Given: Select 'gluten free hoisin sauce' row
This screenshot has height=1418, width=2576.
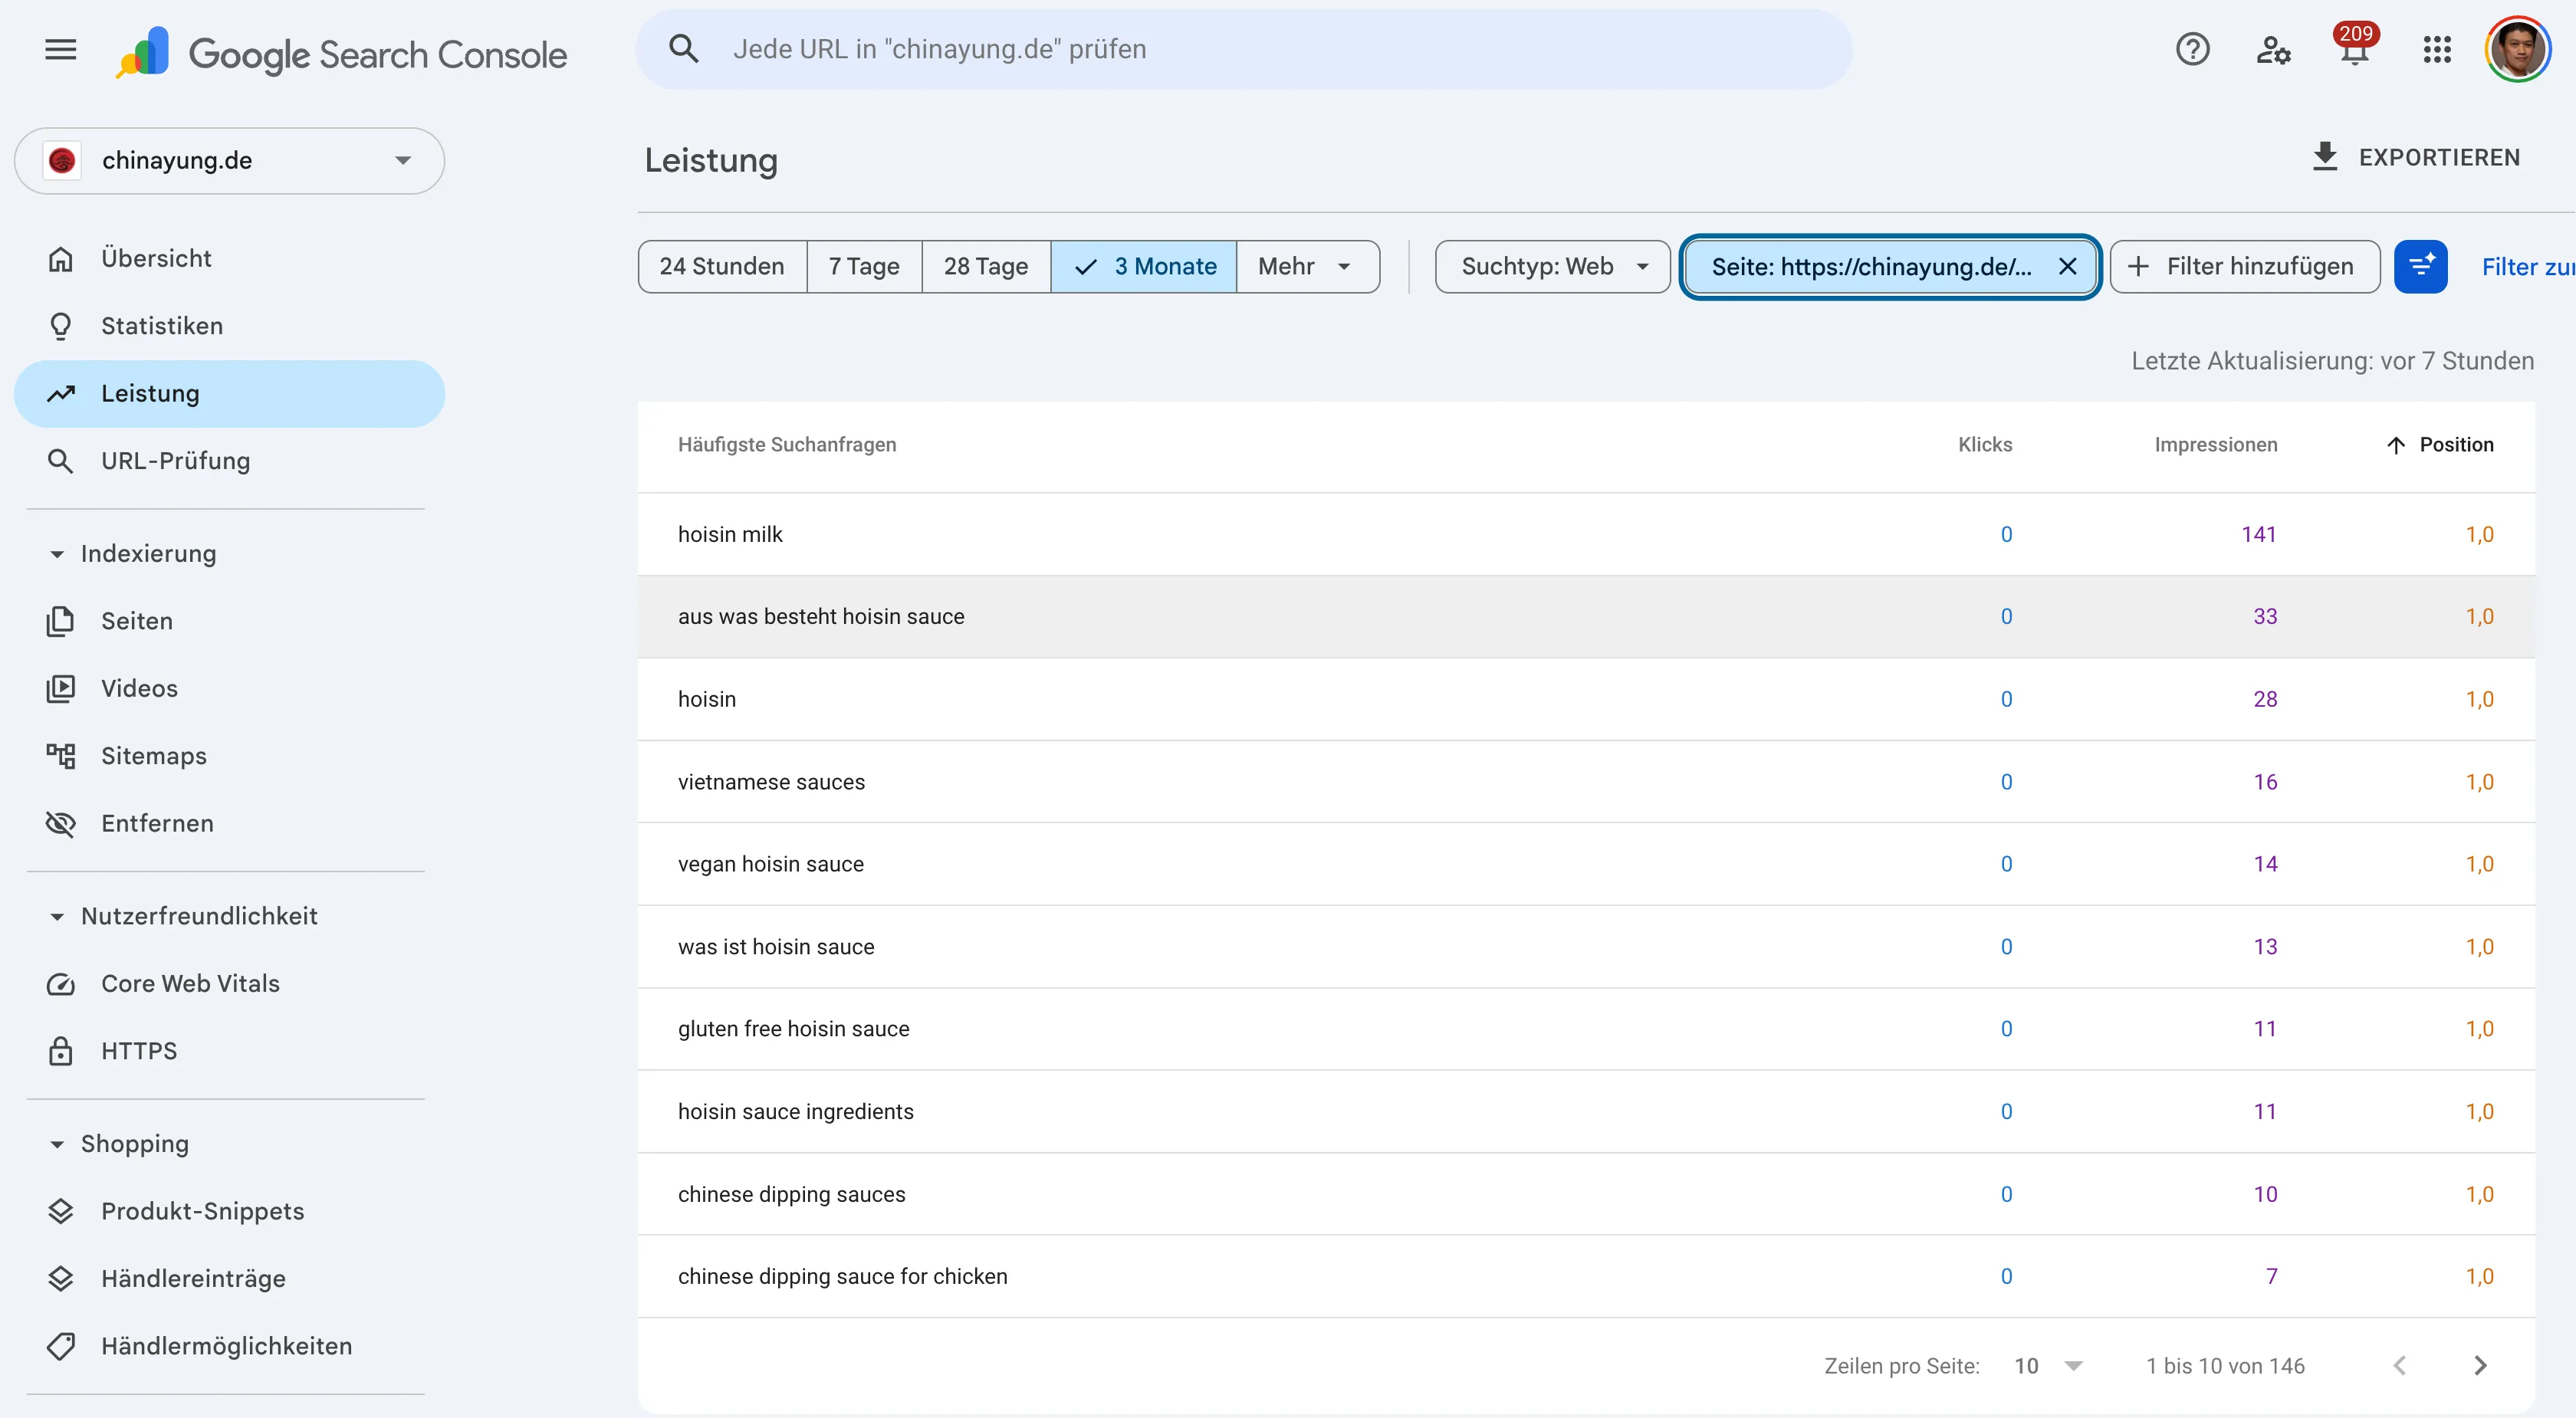Looking at the screenshot, I should point(1586,1029).
